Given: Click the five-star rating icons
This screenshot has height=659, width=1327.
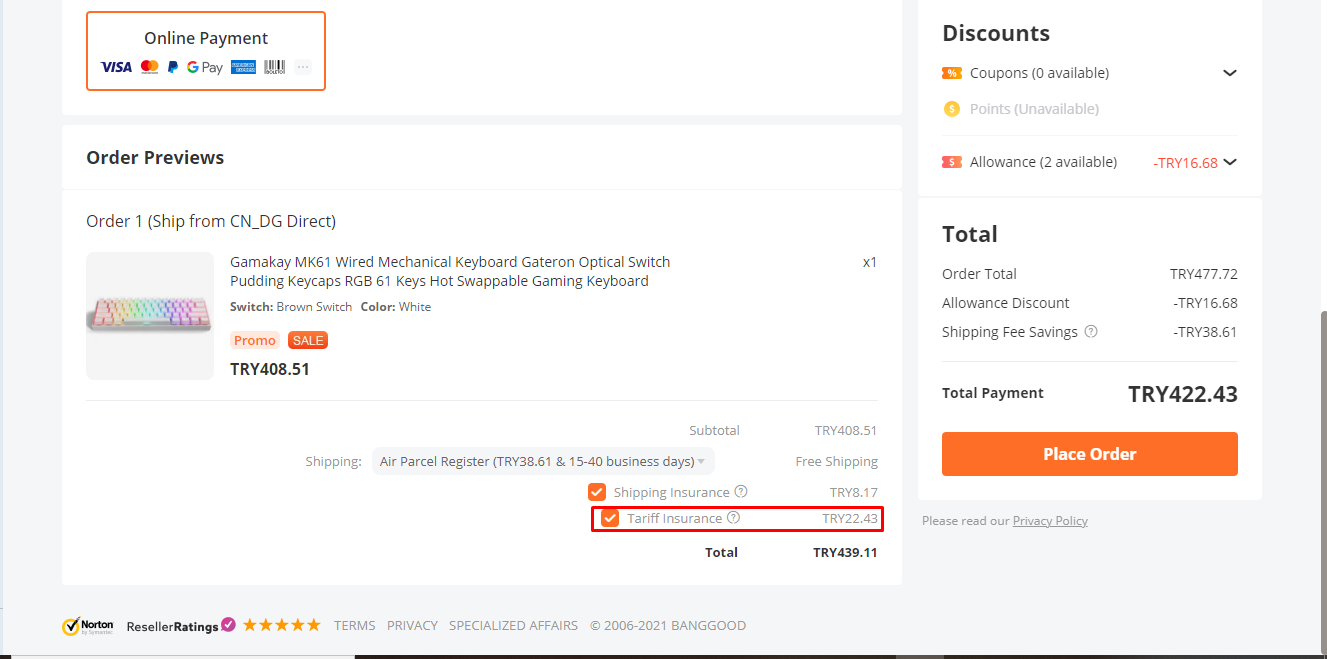Looking at the screenshot, I should click(x=281, y=625).
